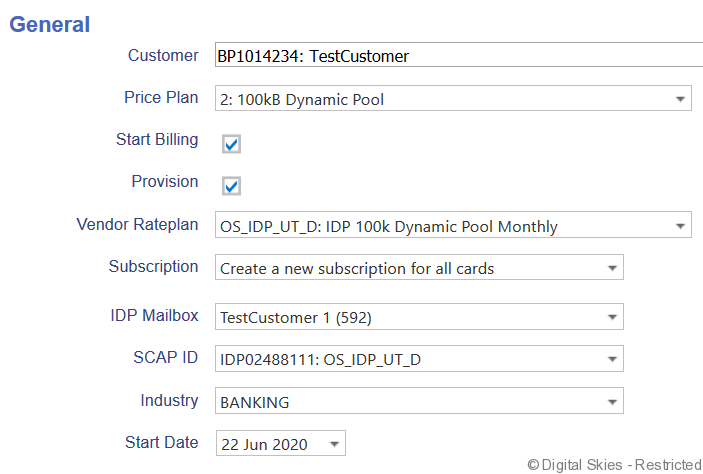Viewport: 703px width, 474px height.
Task: Open the Start Date picker
Action: [x=280, y=444]
